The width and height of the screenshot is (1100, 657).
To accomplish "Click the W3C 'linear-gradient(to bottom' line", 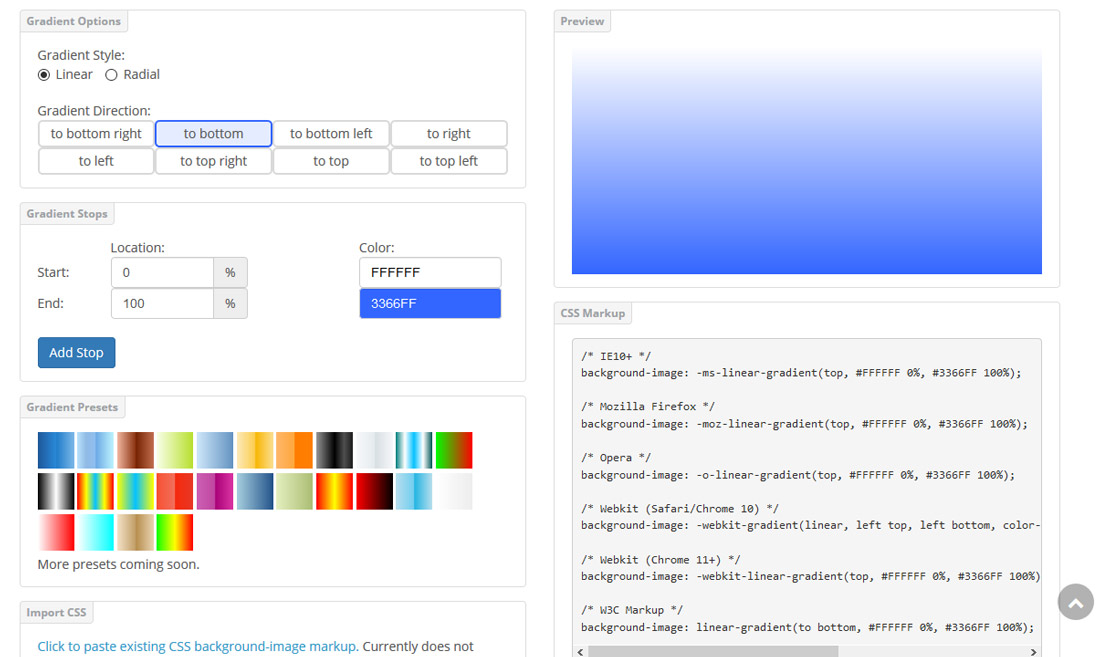I will (x=807, y=627).
